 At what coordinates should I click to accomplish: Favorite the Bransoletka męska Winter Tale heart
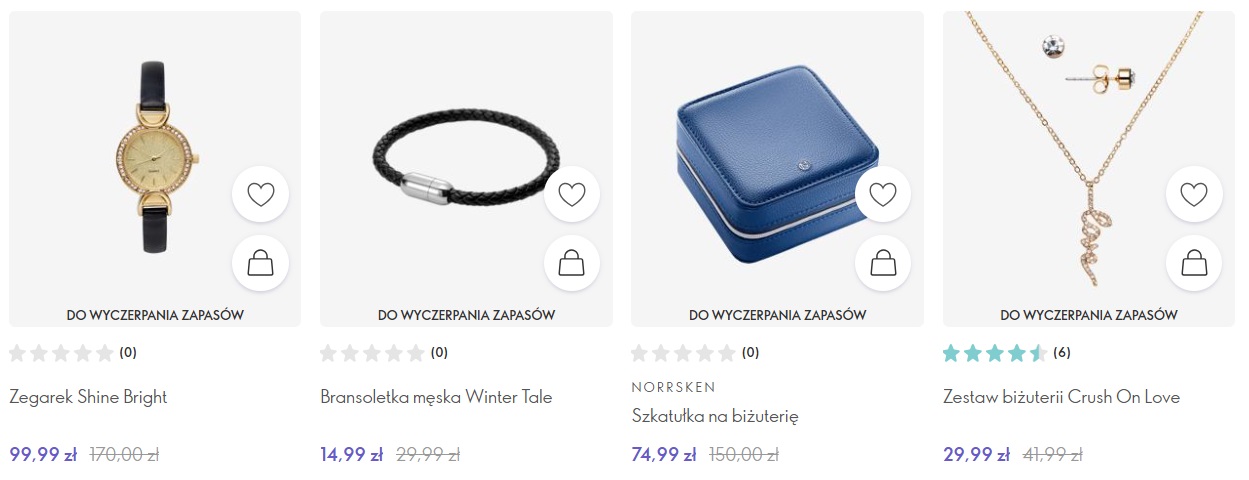point(572,194)
